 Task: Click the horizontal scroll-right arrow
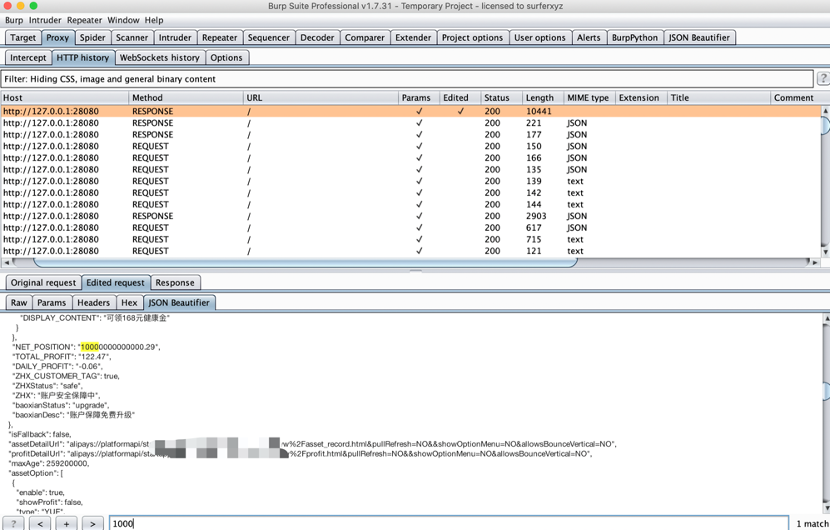pos(815,262)
